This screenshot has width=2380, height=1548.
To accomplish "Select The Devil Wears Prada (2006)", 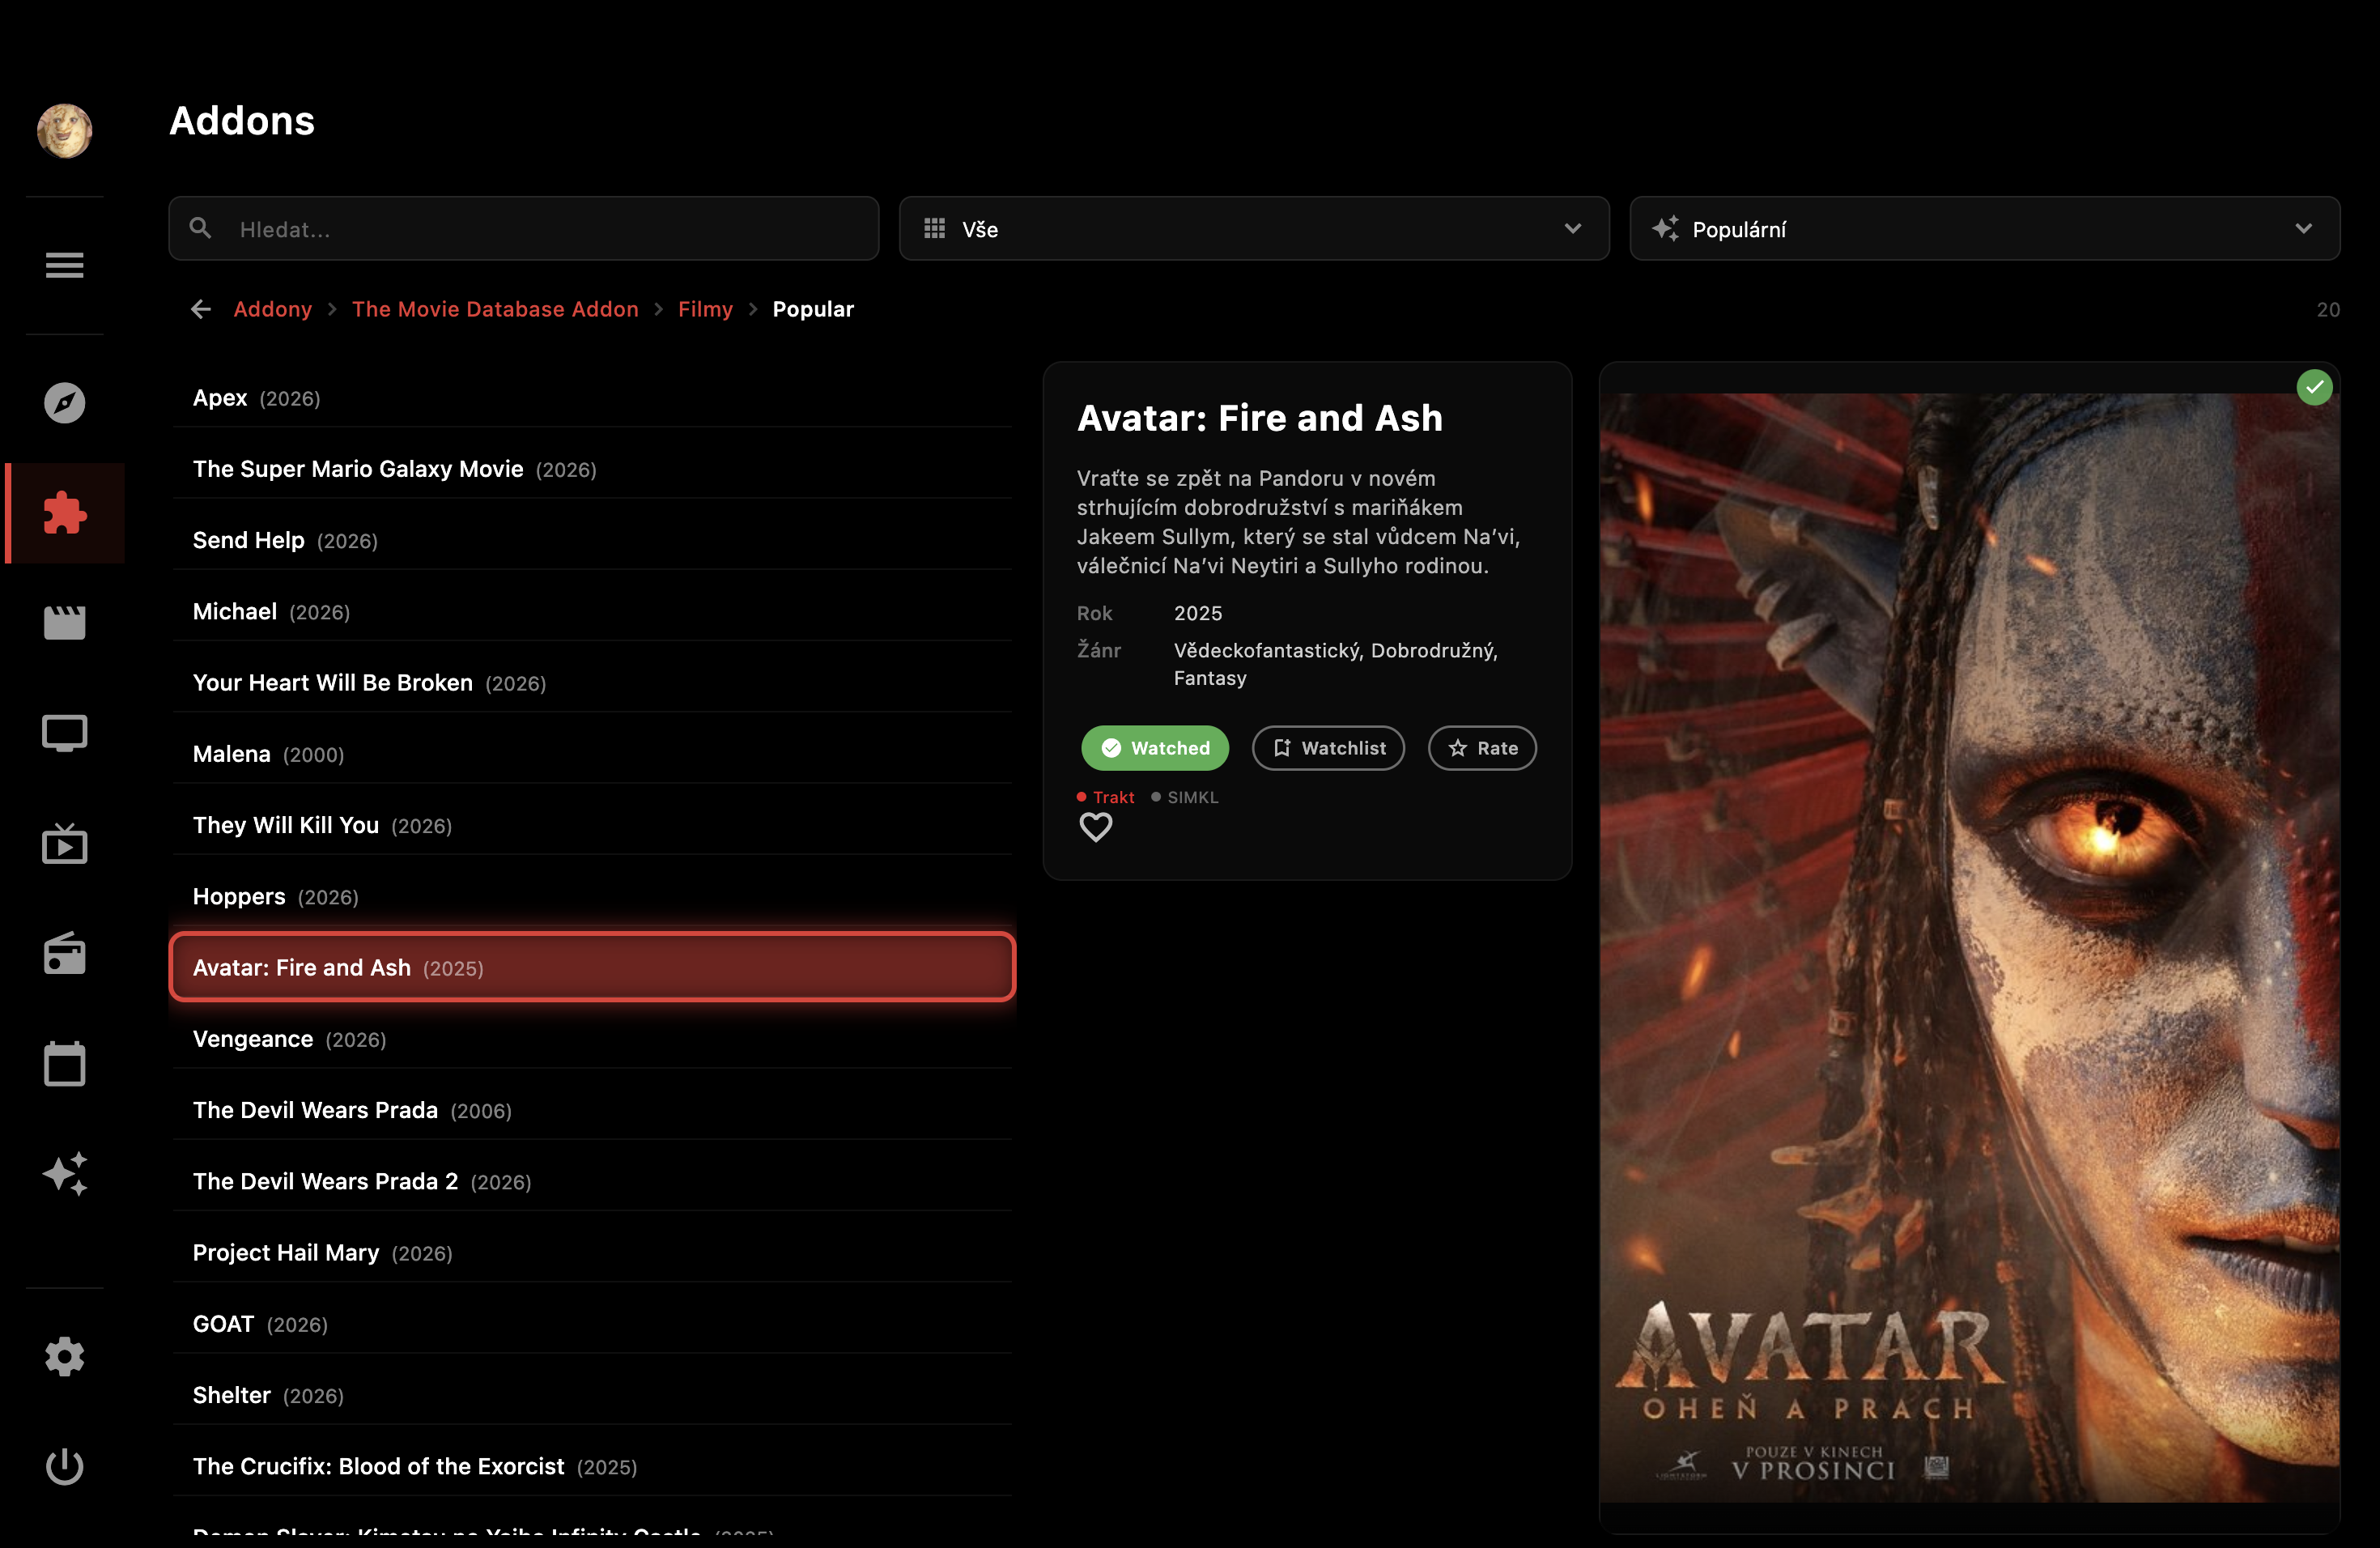I will click(592, 1110).
